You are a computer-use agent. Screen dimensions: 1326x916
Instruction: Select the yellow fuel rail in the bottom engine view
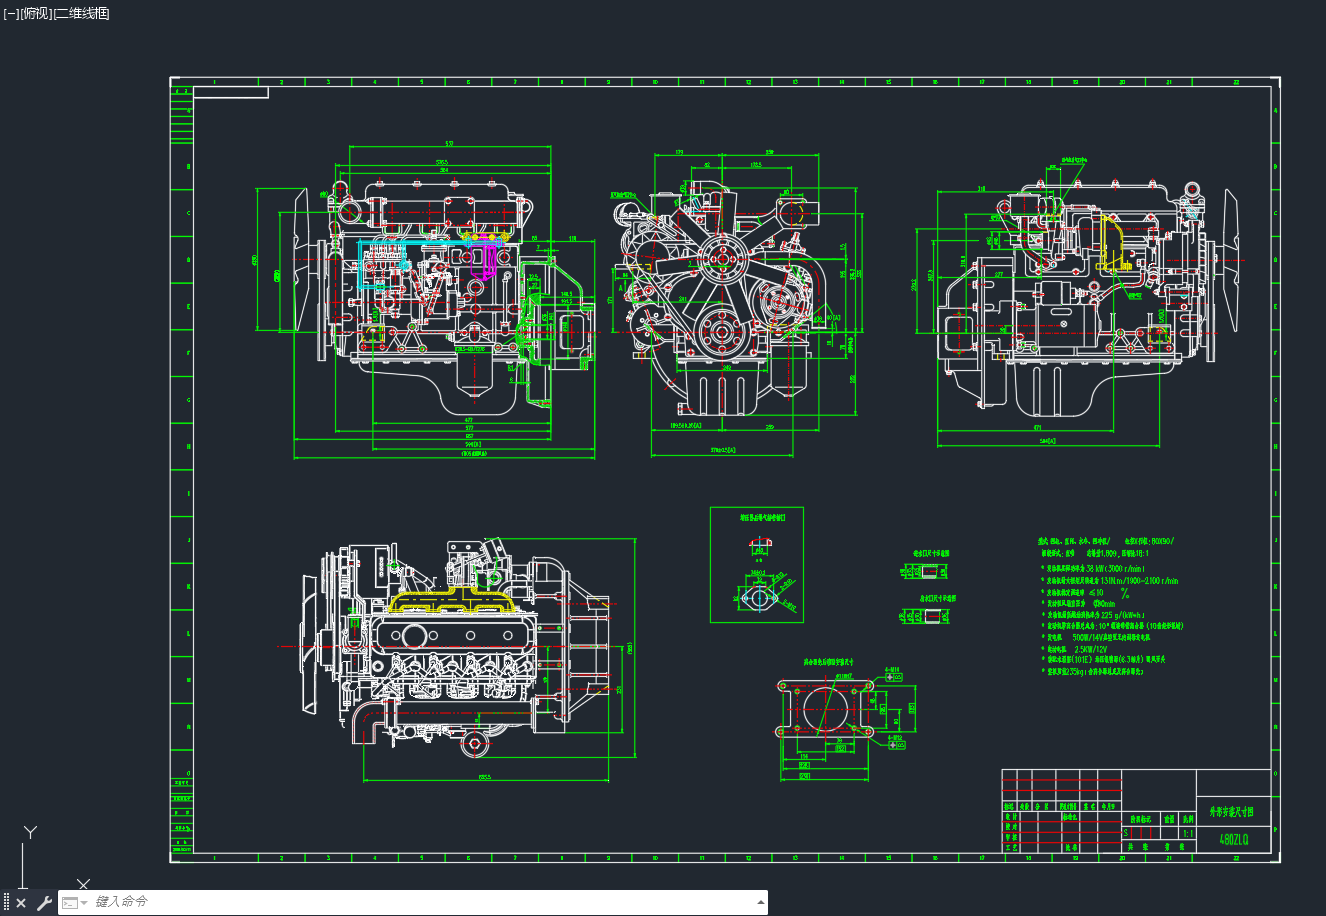click(x=451, y=602)
